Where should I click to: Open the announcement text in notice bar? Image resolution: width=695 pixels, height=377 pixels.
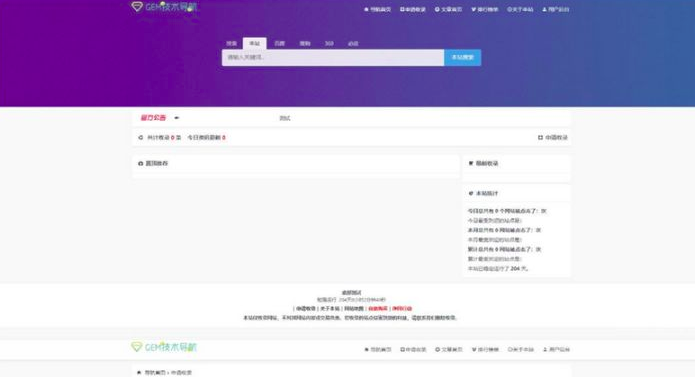285,118
